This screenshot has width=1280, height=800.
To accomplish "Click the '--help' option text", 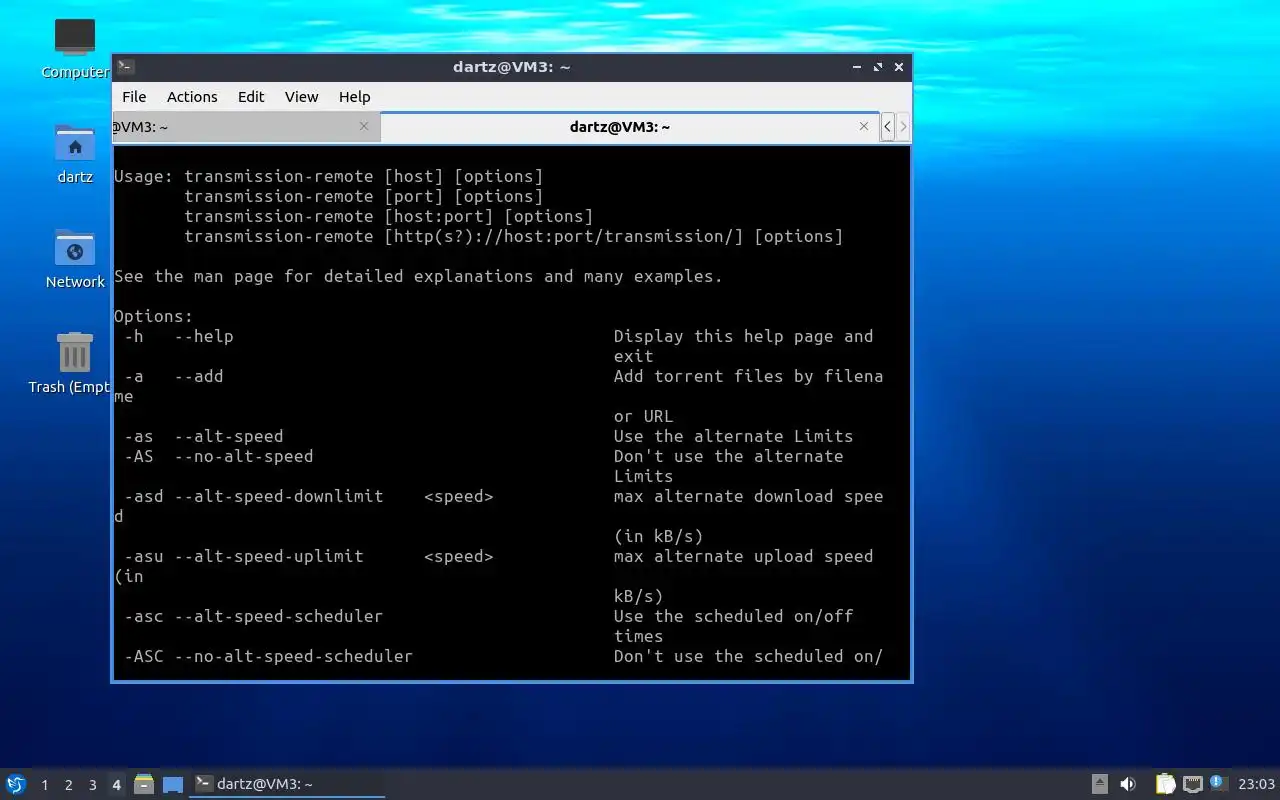I will [204, 336].
